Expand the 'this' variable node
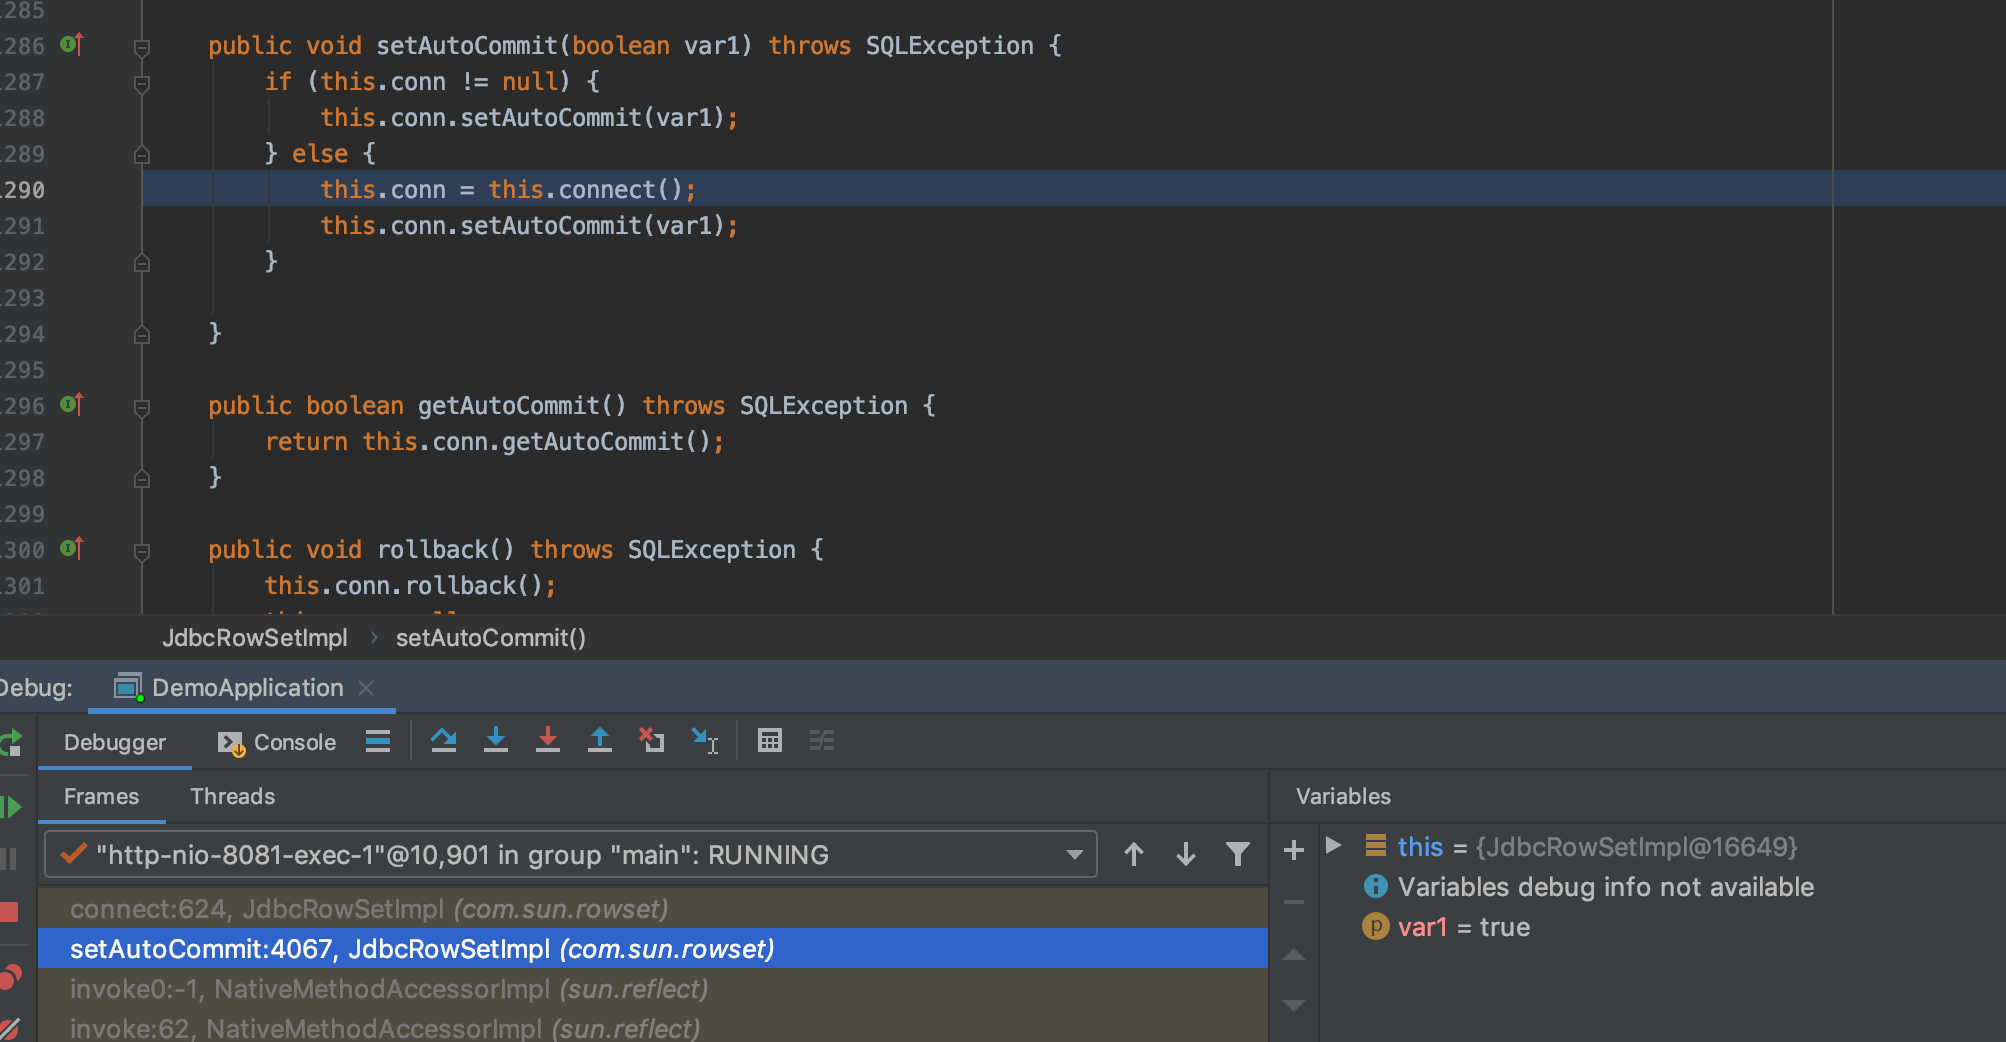The width and height of the screenshot is (2006, 1042). [1333, 846]
